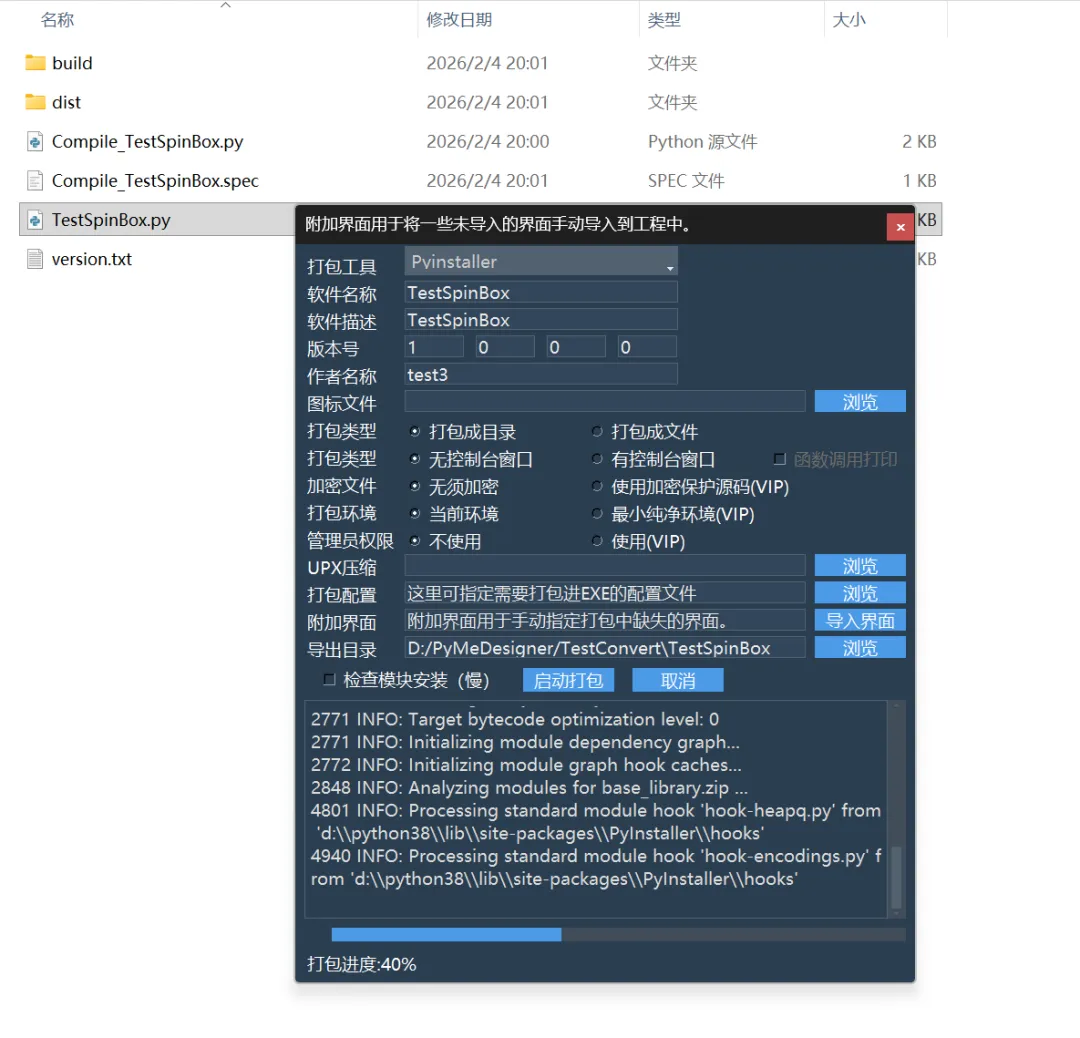Viewport: 1080px width, 1038px height.
Task: Sort files by 大小 column header
Action: click(x=849, y=20)
